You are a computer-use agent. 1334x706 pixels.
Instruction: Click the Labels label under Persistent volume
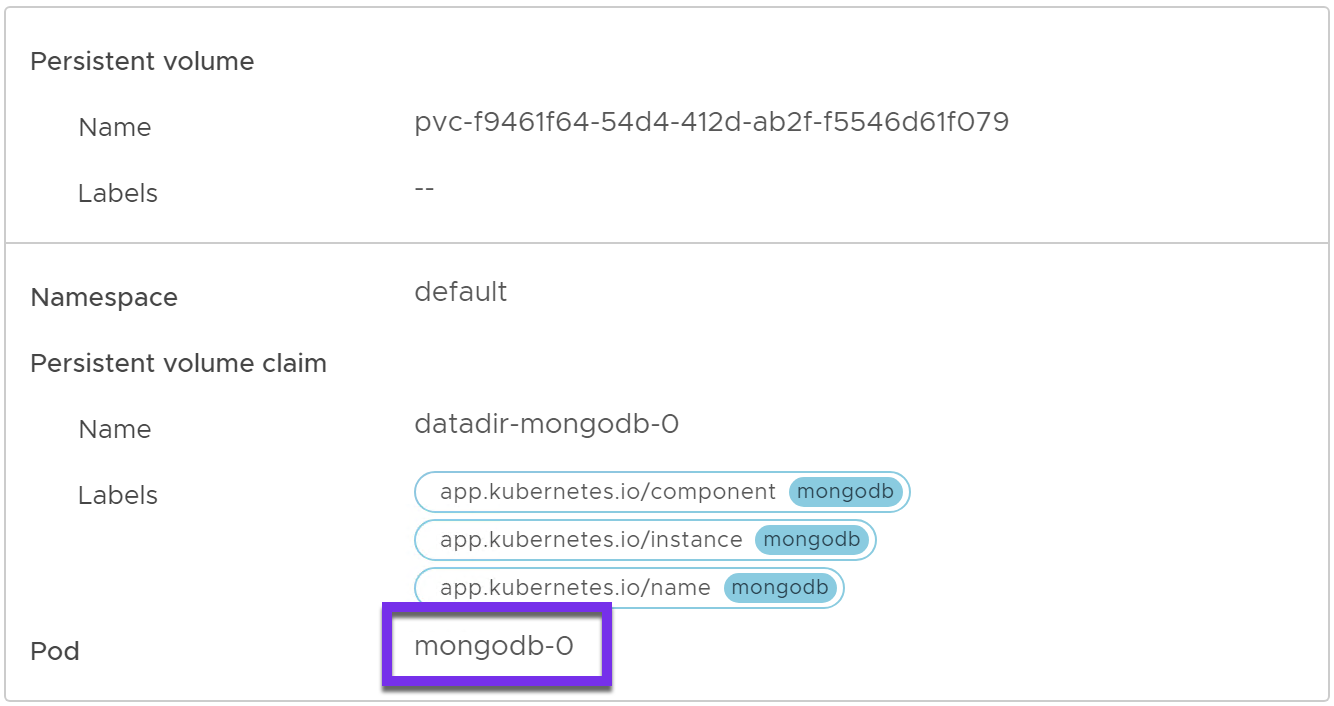(118, 194)
